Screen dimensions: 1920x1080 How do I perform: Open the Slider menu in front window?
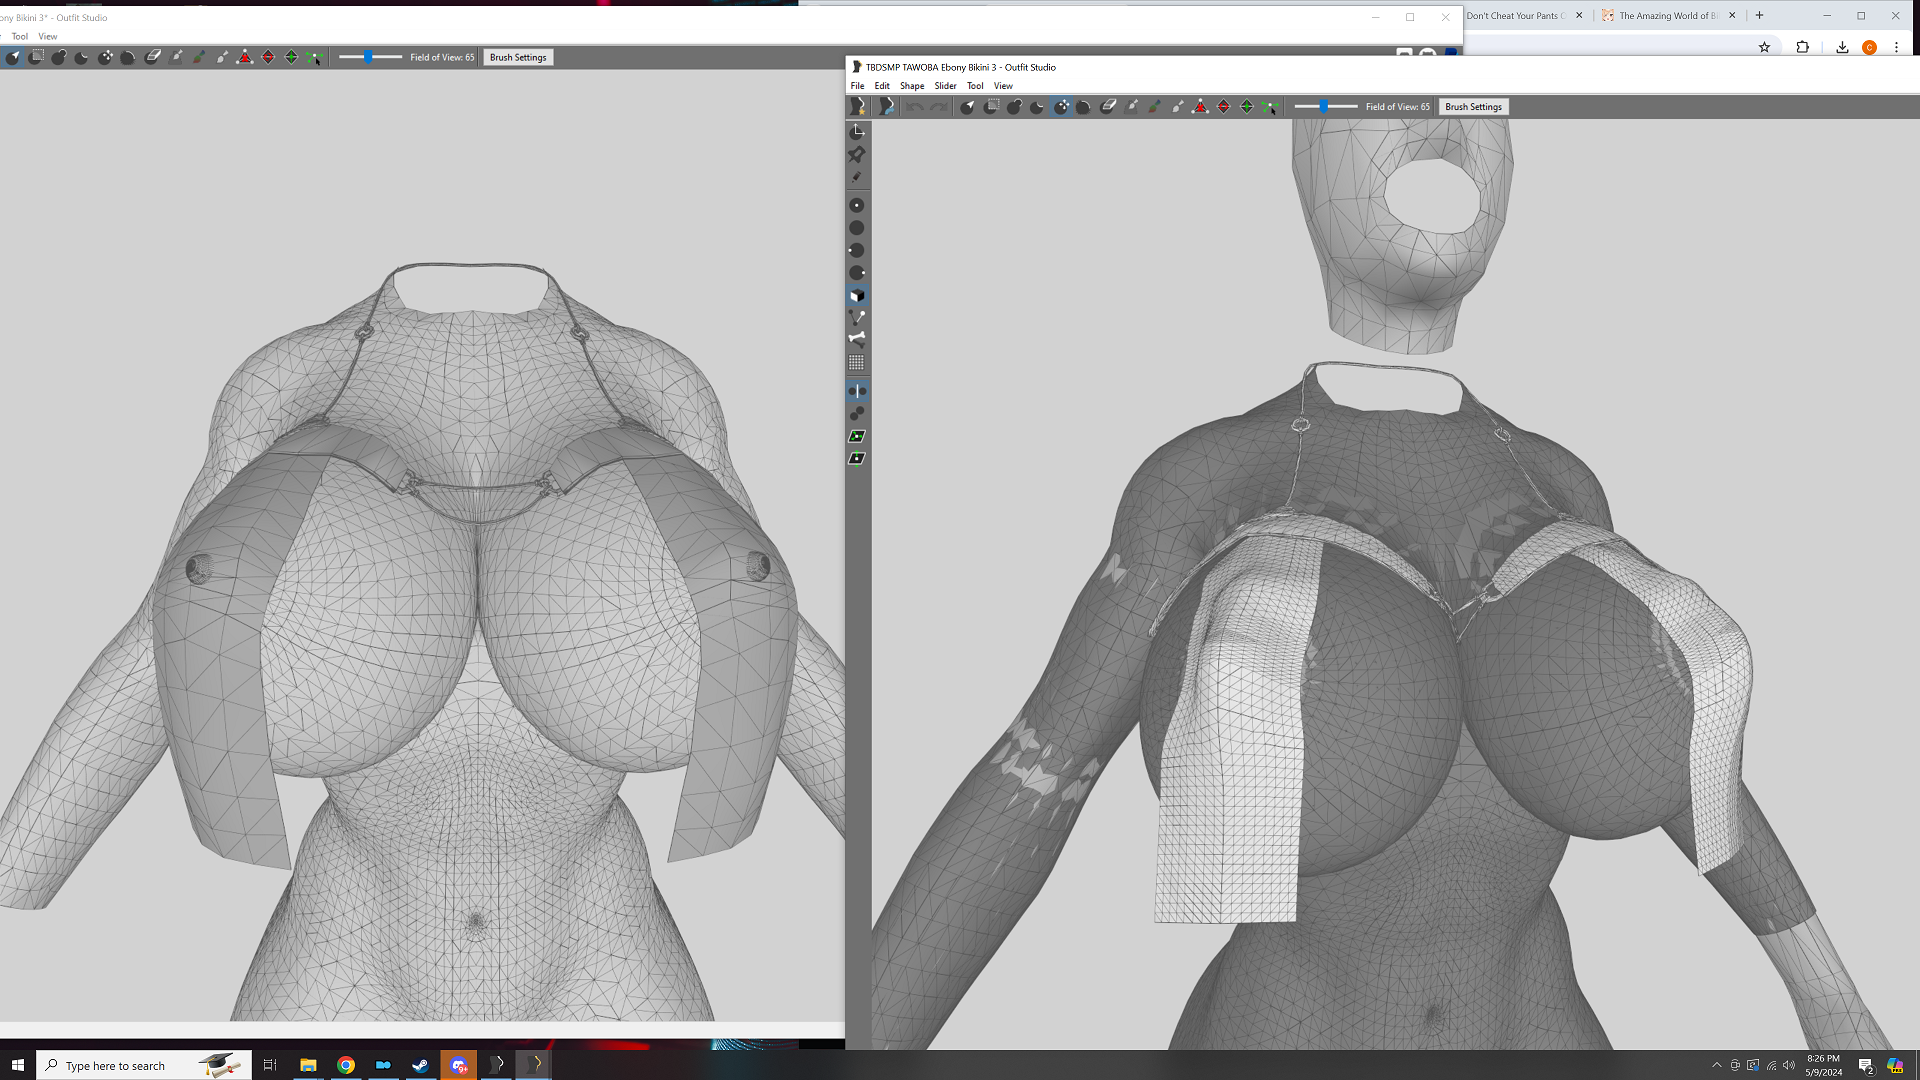tap(945, 86)
